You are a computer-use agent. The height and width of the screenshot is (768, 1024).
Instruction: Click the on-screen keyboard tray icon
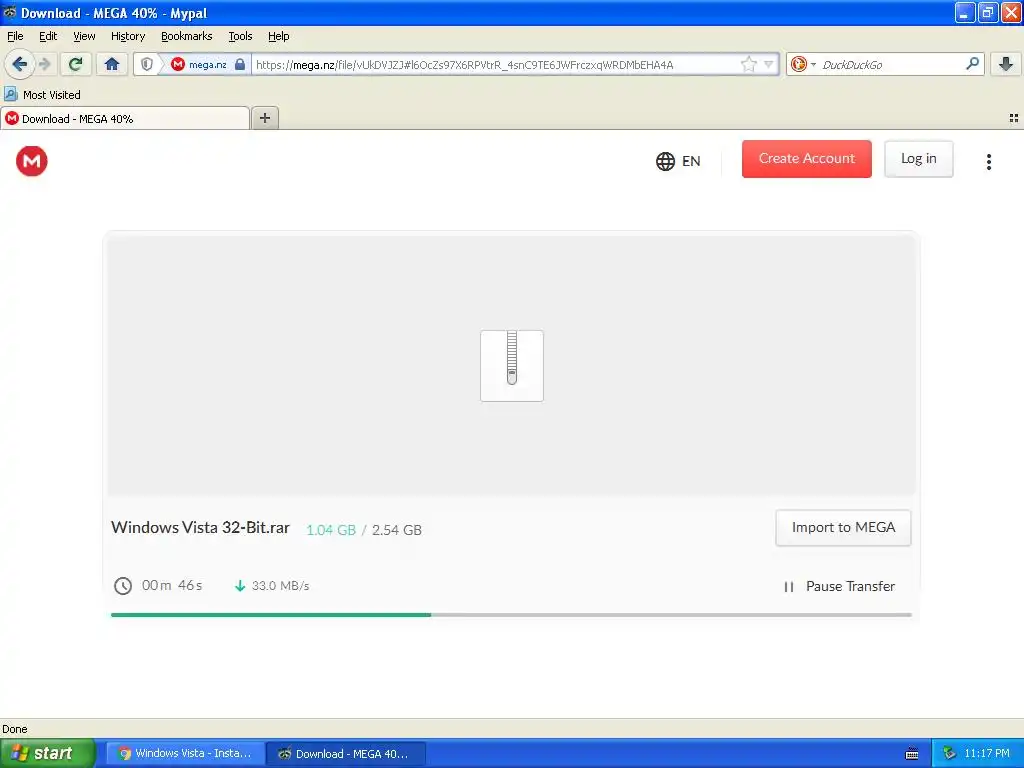click(912, 754)
